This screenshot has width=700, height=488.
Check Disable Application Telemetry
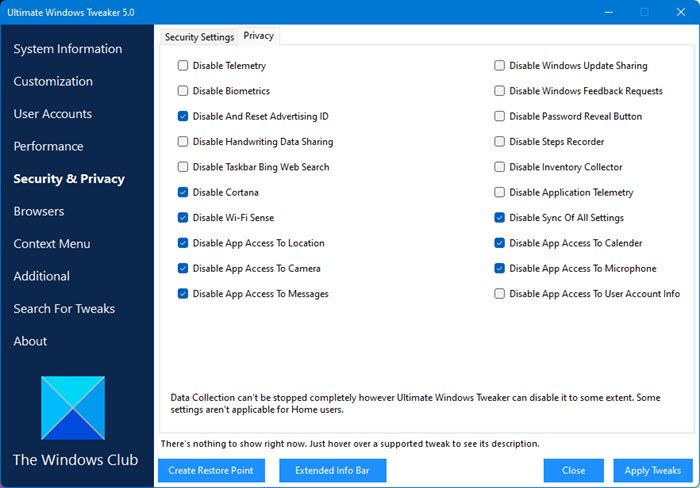pos(499,192)
